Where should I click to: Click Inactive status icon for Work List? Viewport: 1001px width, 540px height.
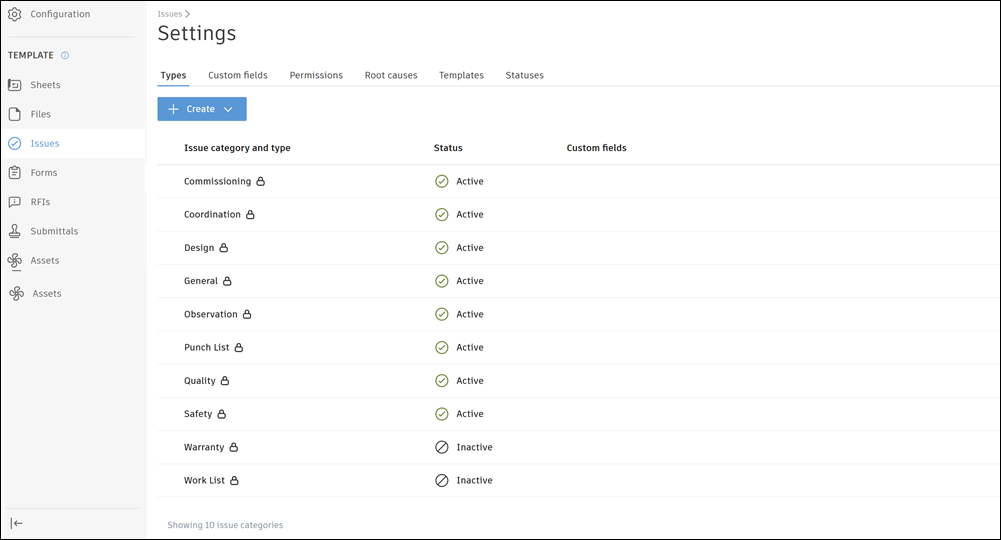[442, 480]
